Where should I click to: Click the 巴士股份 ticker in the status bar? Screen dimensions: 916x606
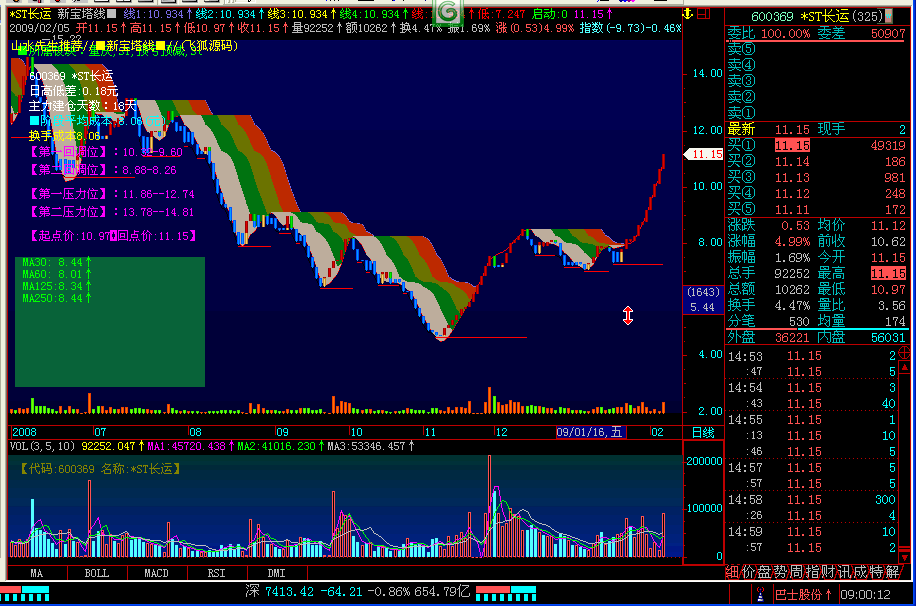click(x=803, y=594)
